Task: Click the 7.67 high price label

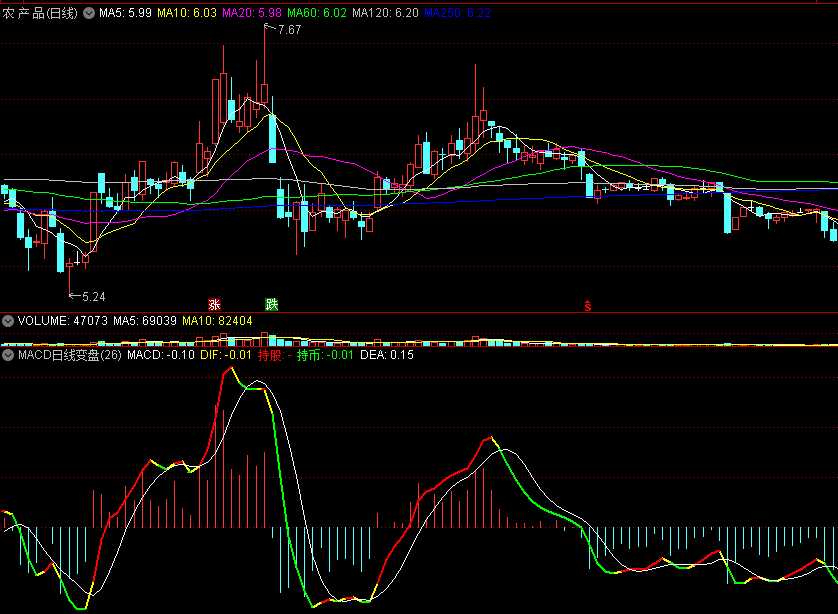Action: point(289,30)
